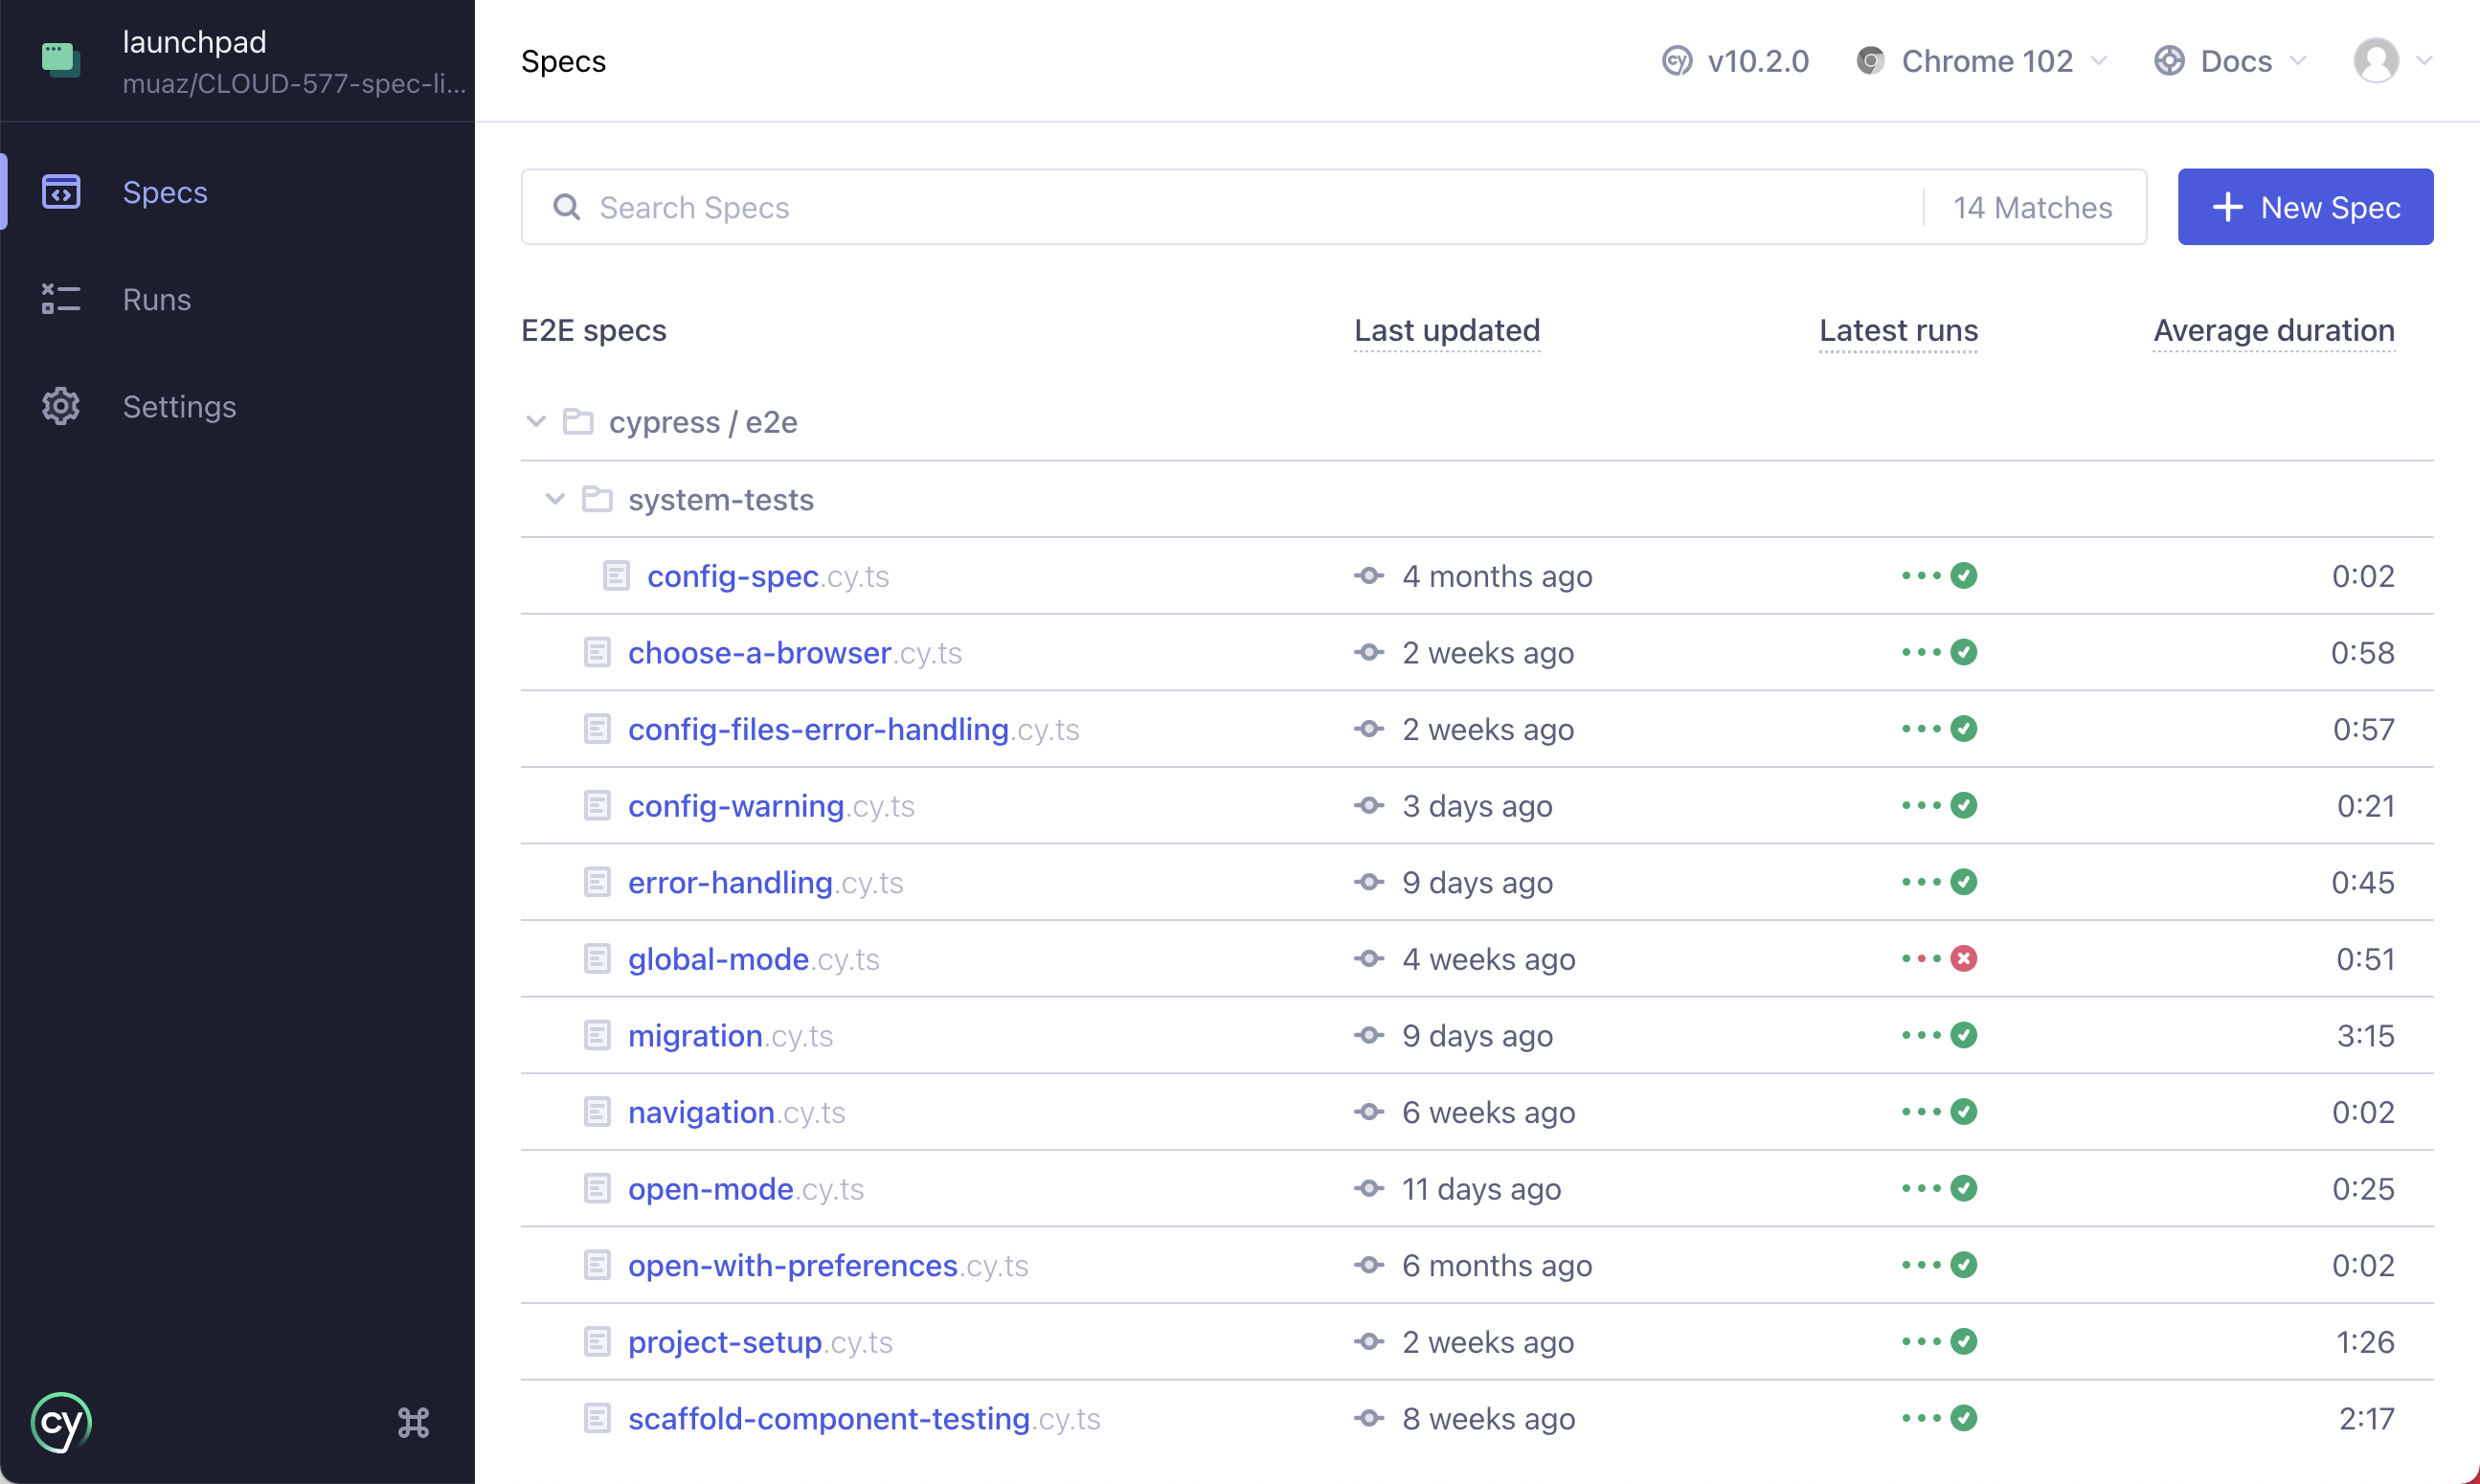Click the Average duration column header
The height and width of the screenshot is (1484, 2480).
pyautogui.click(x=2273, y=330)
